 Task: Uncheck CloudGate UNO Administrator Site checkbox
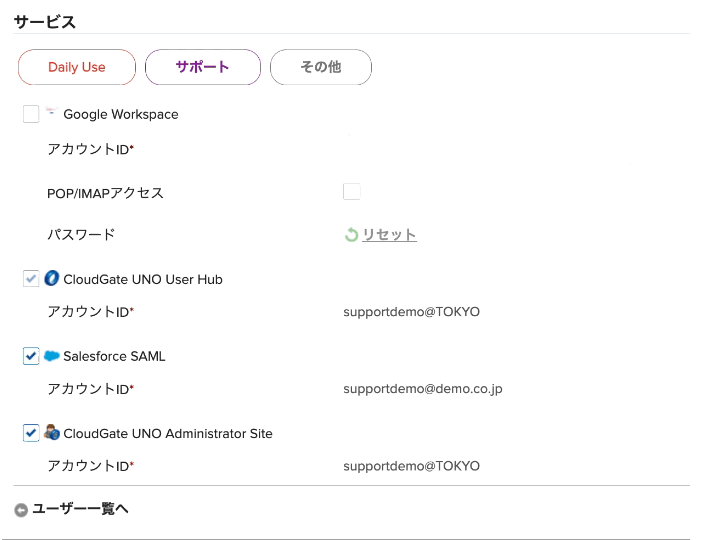(31, 433)
